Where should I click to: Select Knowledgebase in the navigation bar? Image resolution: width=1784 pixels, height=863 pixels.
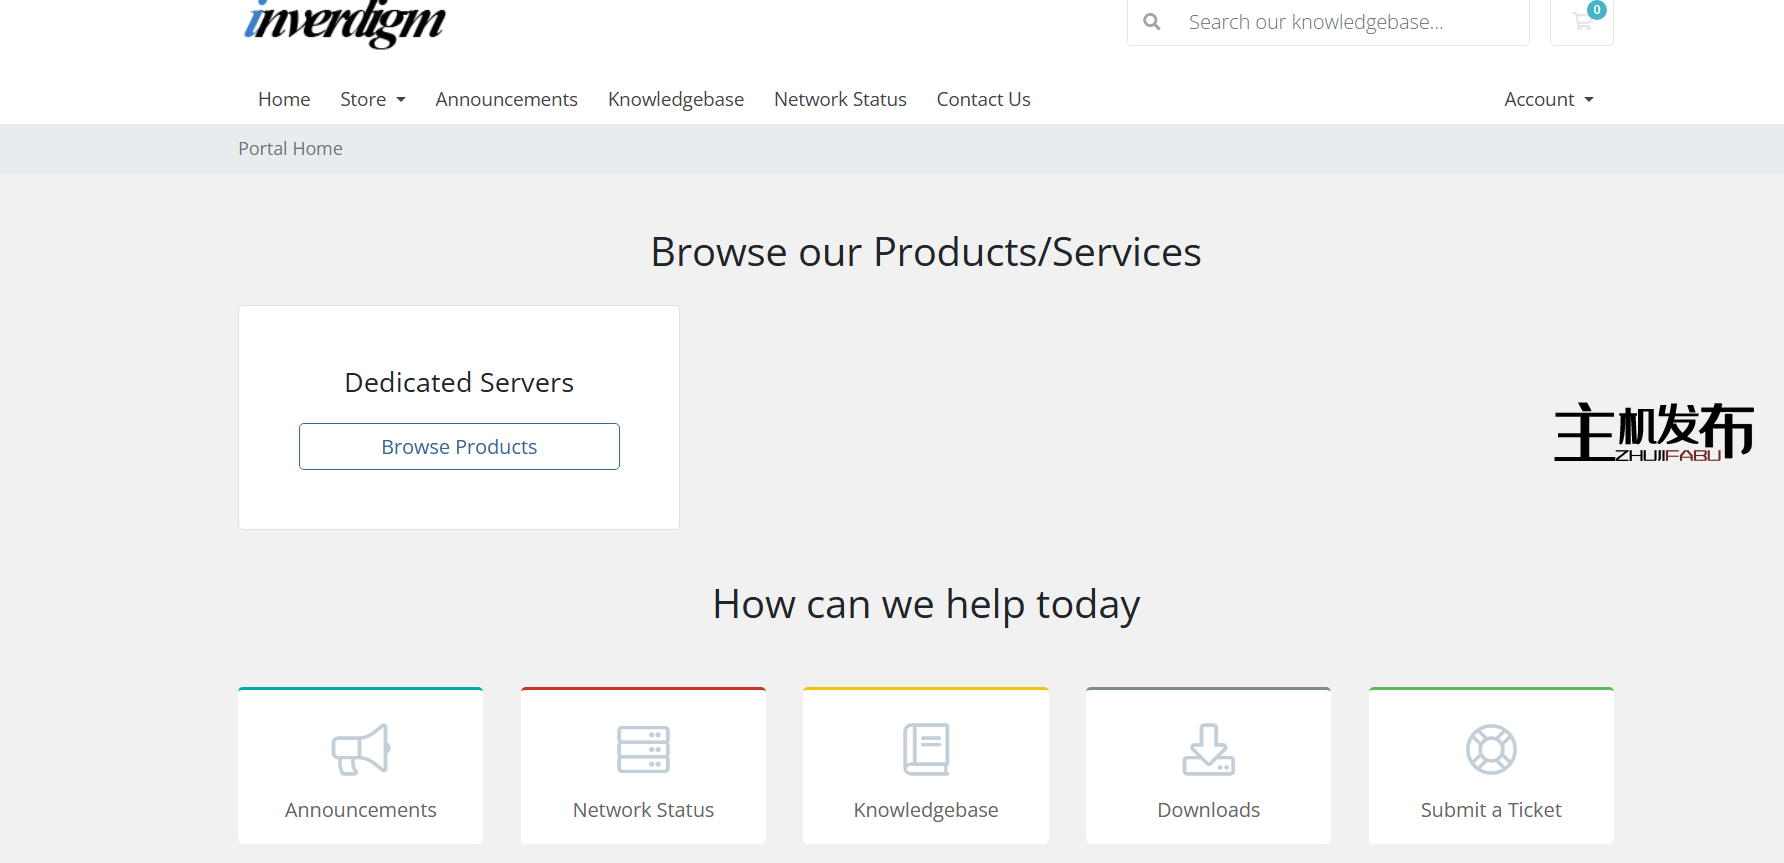tap(676, 99)
